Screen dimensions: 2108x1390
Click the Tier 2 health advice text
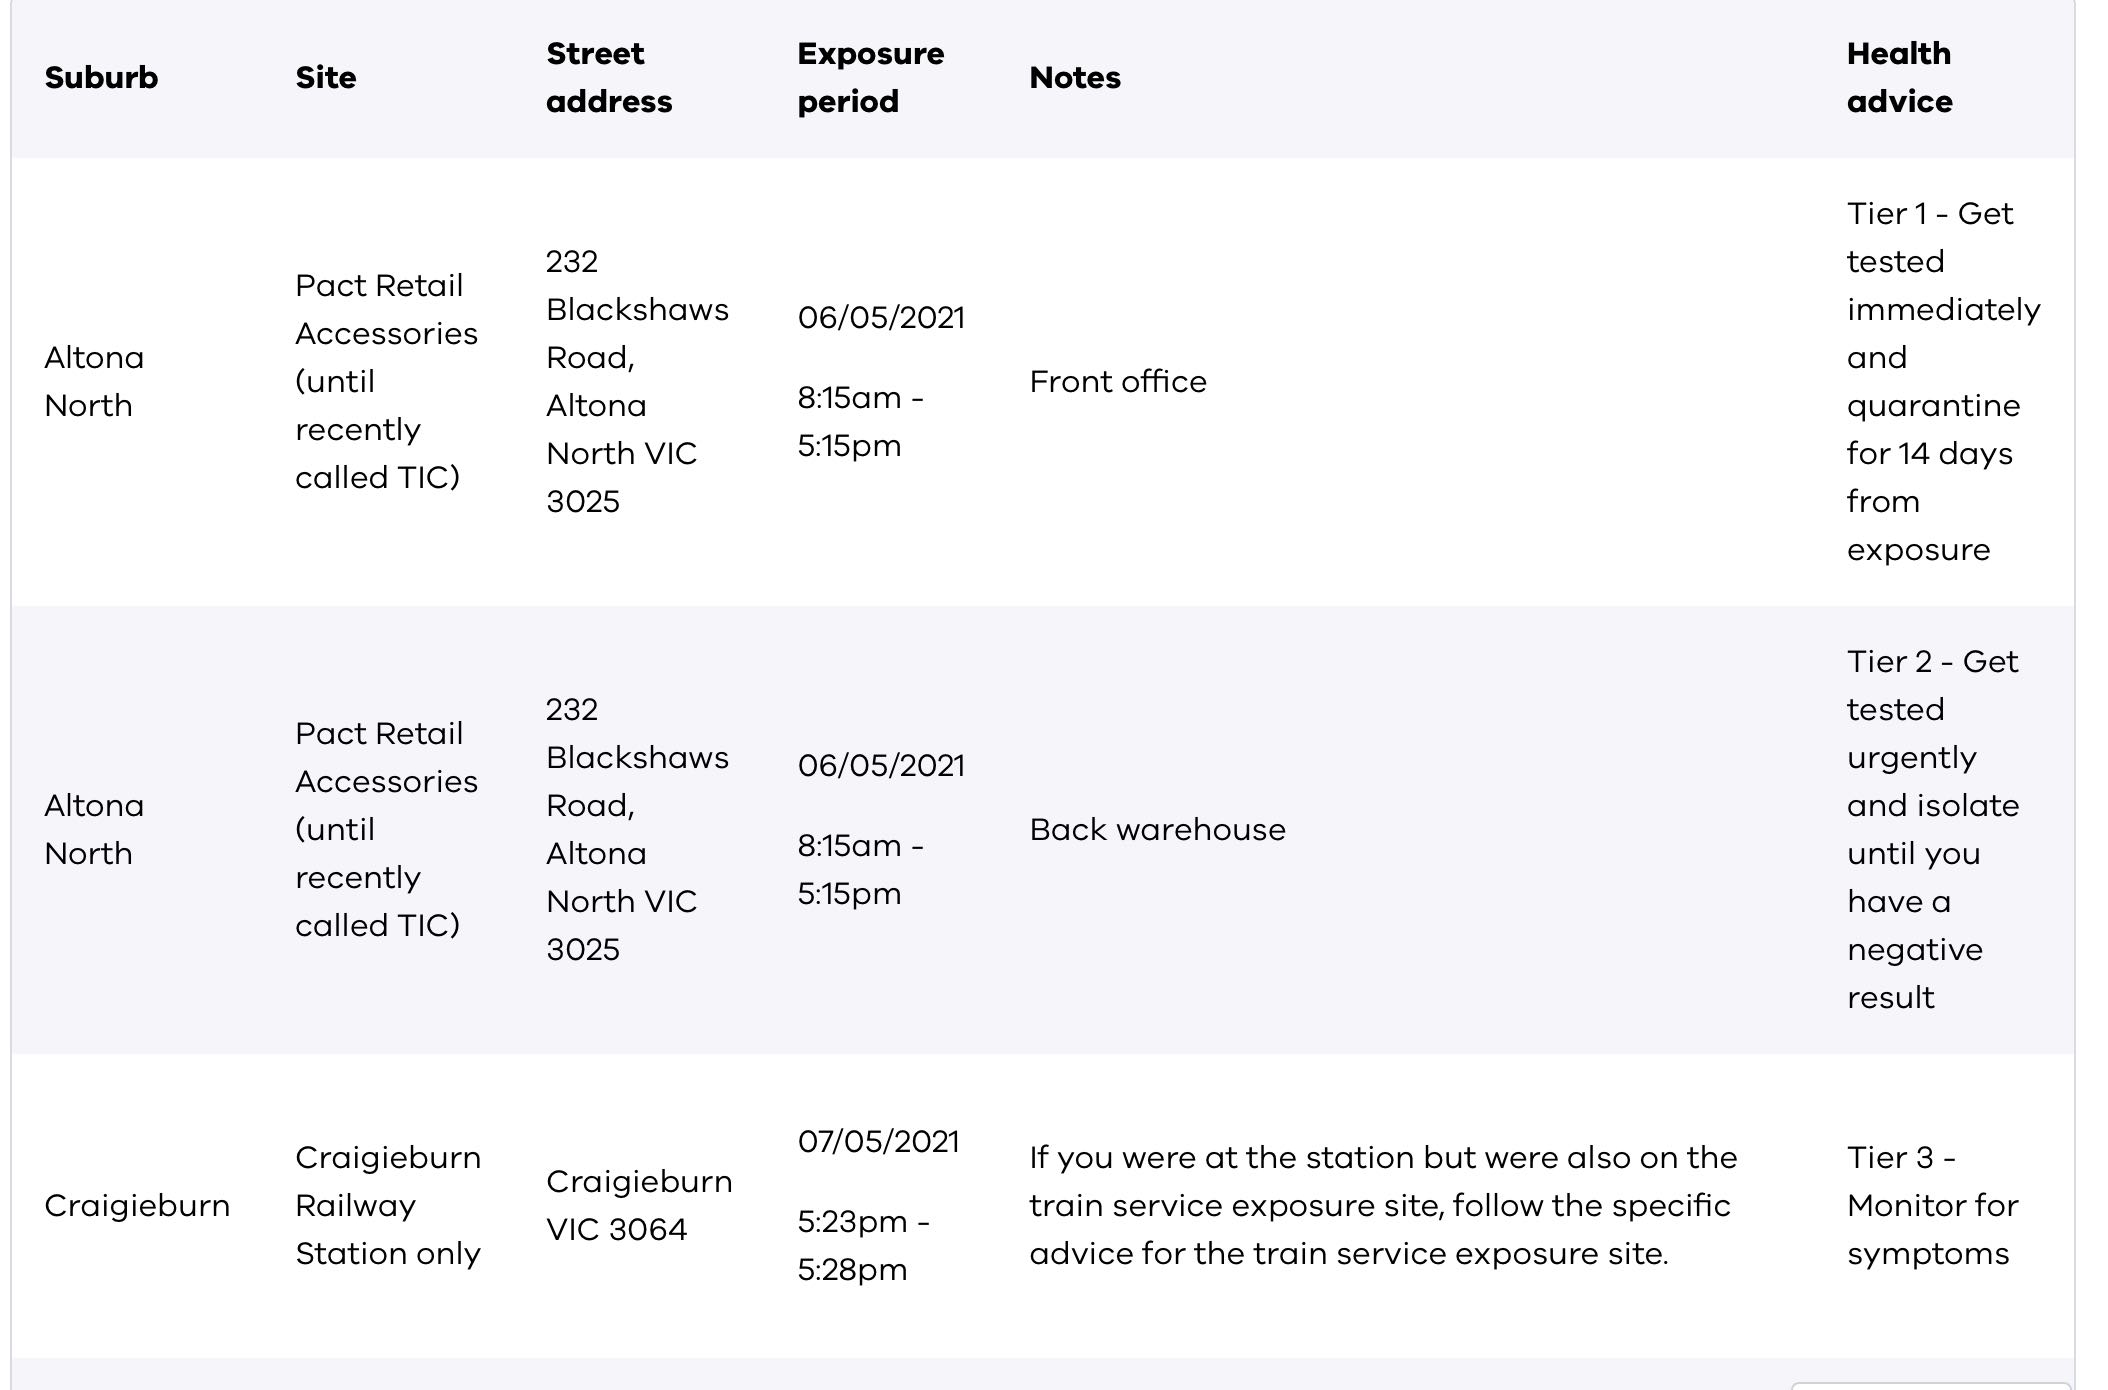[1932, 829]
